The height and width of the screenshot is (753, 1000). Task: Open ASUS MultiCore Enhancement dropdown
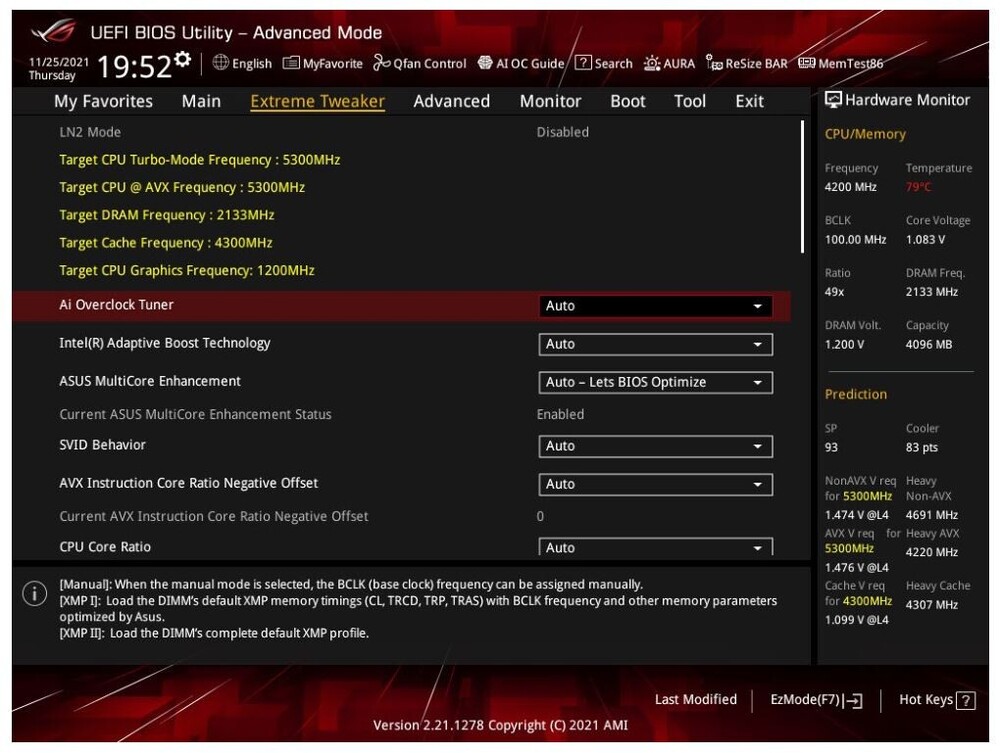pyautogui.click(x=656, y=383)
